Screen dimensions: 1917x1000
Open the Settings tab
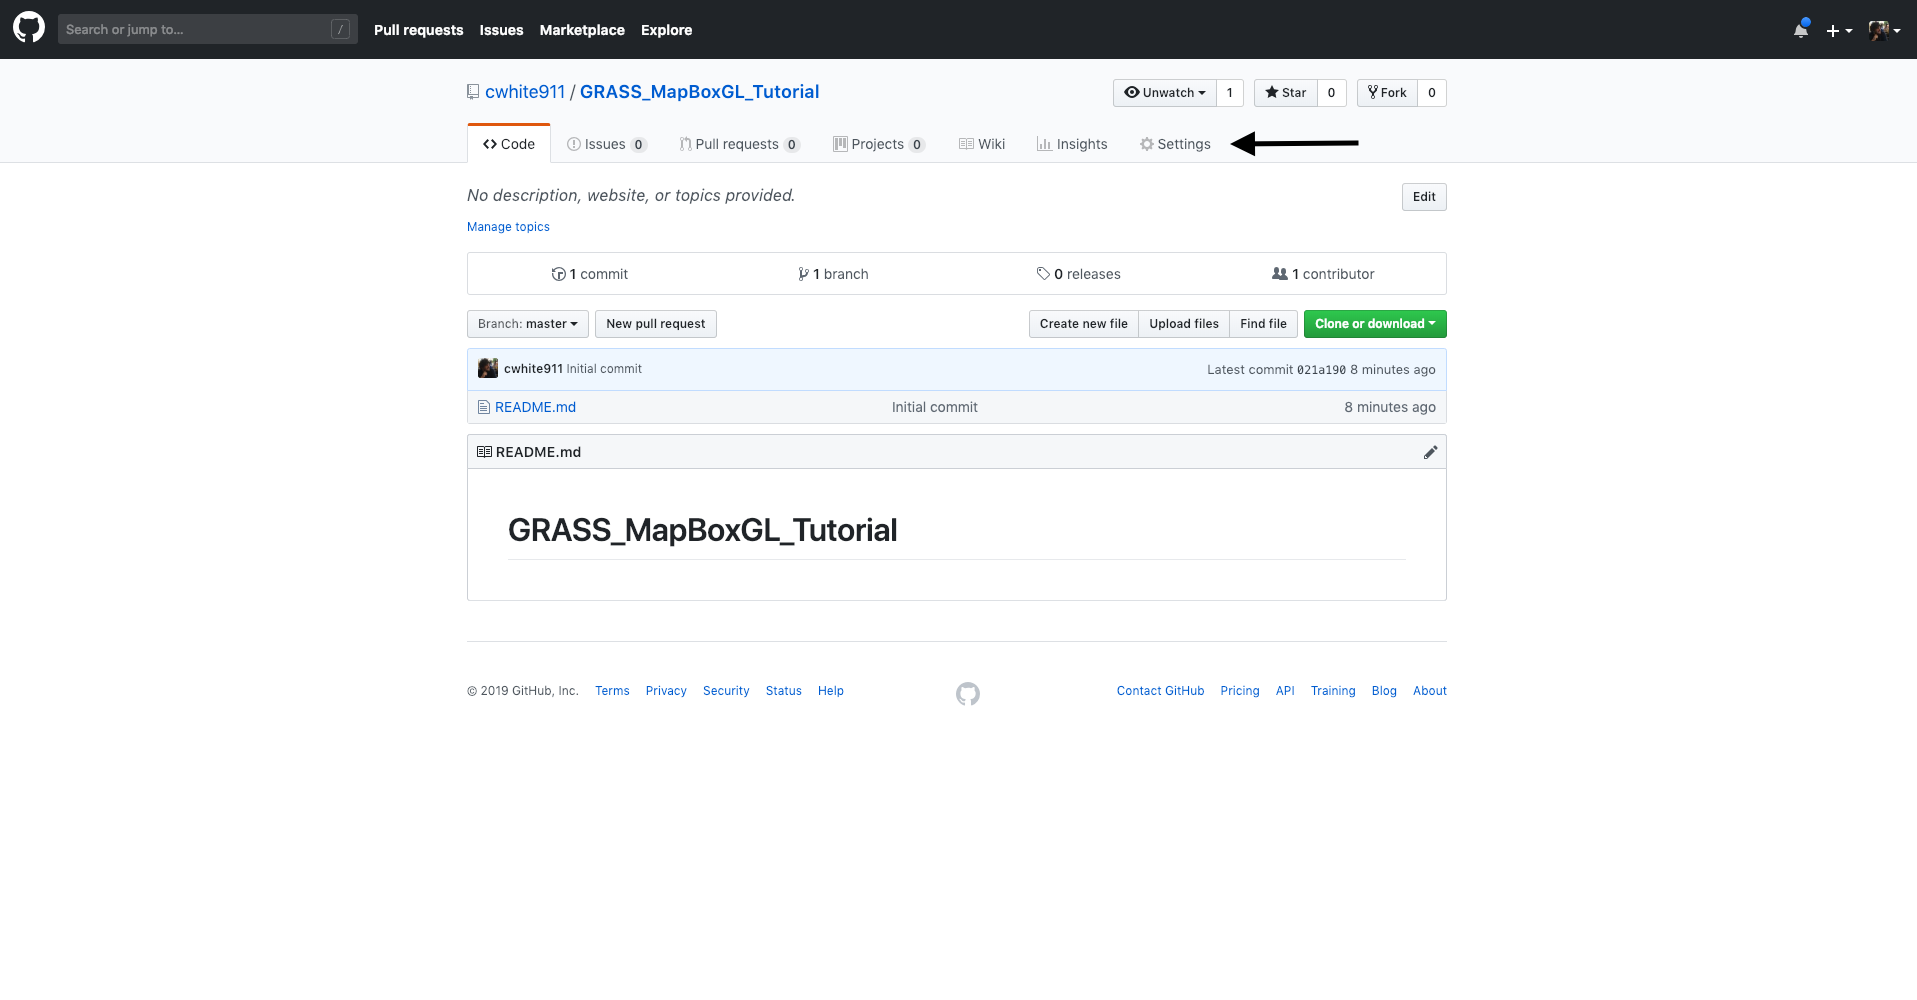coord(1175,144)
